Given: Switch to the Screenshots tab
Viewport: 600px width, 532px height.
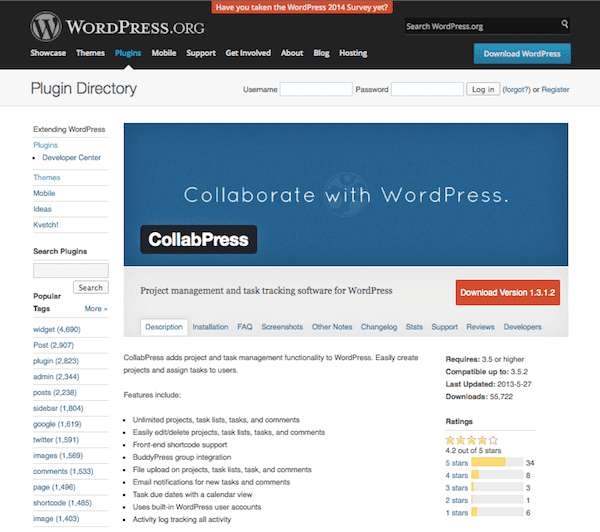Looking at the screenshot, I should [282, 327].
